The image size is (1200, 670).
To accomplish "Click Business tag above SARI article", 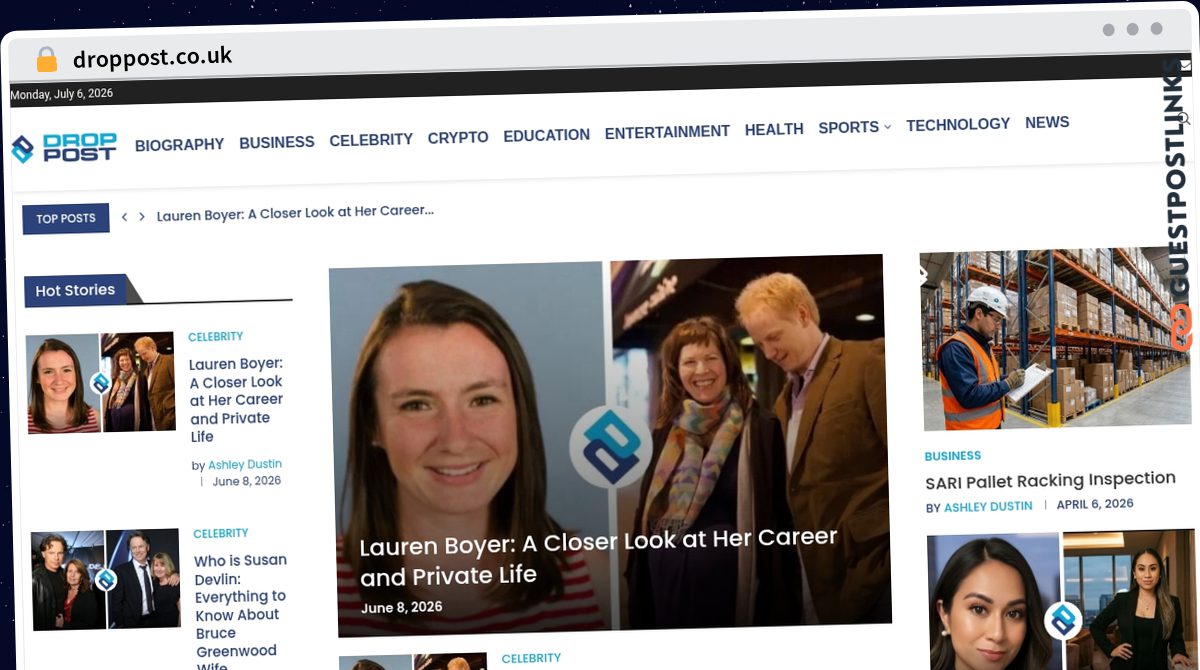I will (x=953, y=456).
